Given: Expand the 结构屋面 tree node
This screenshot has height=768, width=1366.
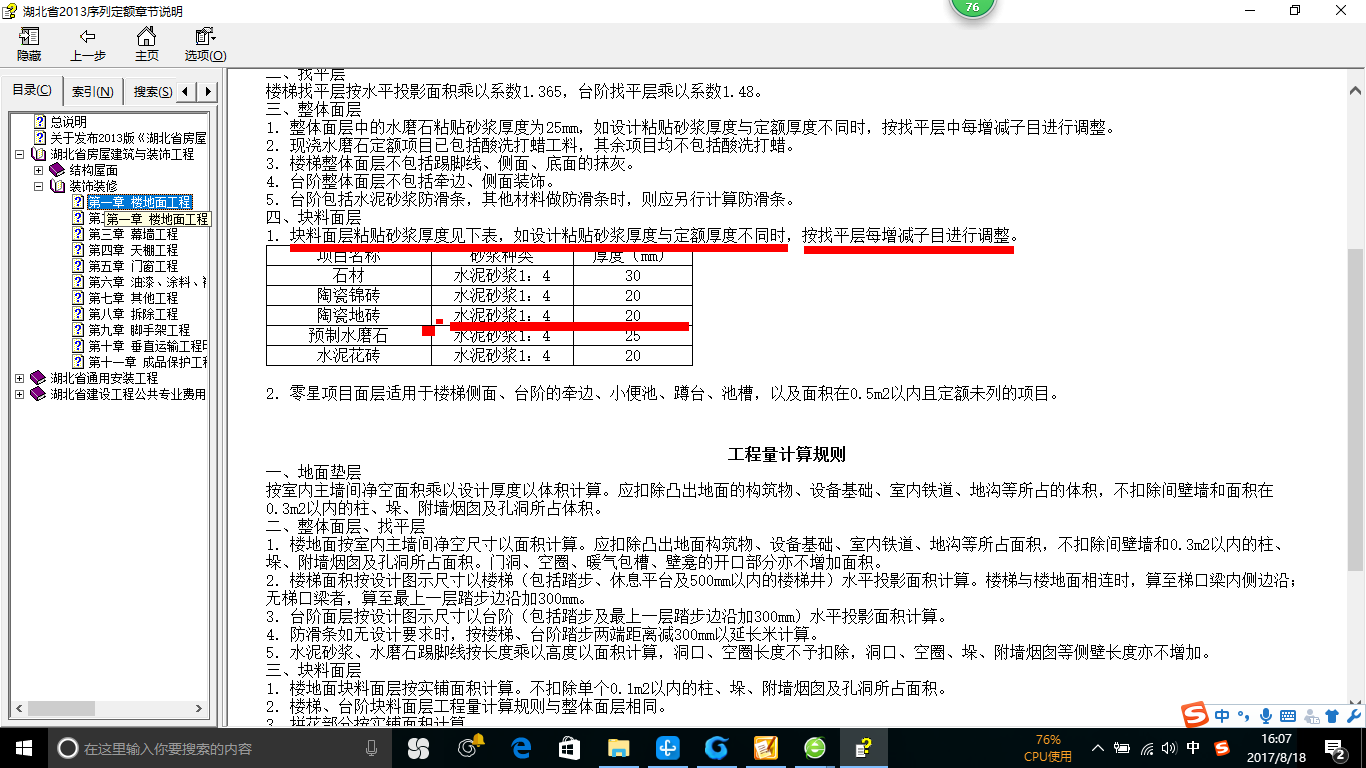Looking at the screenshot, I should pos(39,170).
